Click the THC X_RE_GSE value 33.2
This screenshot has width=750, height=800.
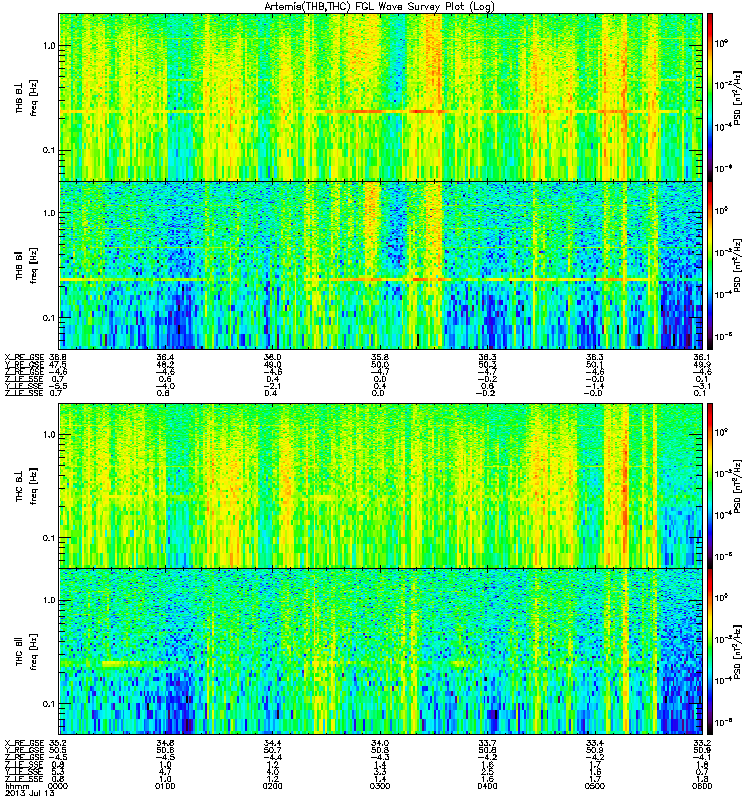click(x=702, y=743)
